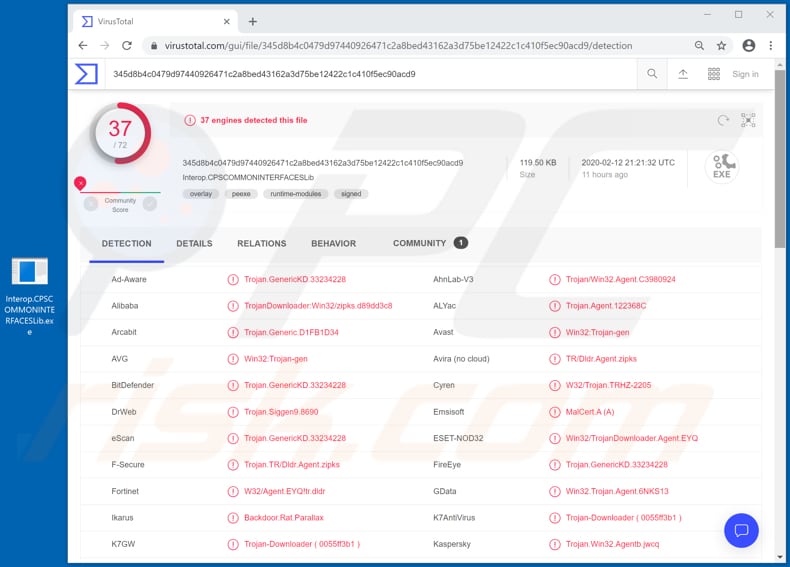790x567 pixels.
Task: Switch to the BEHAVIOR tab
Action: pyautogui.click(x=334, y=243)
